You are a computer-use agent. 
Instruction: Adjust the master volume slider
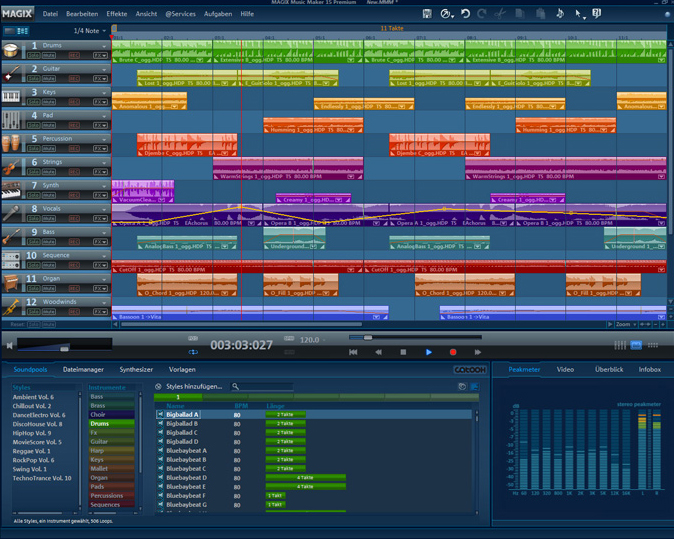click(64, 349)
